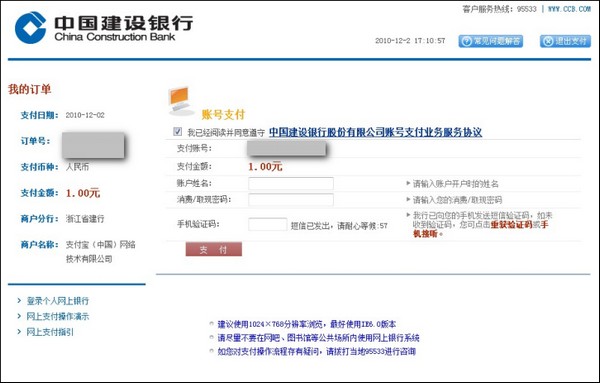The image size is (600, 383).
Task: Open the 常见问题解答 help button
Action: point(491,41)
